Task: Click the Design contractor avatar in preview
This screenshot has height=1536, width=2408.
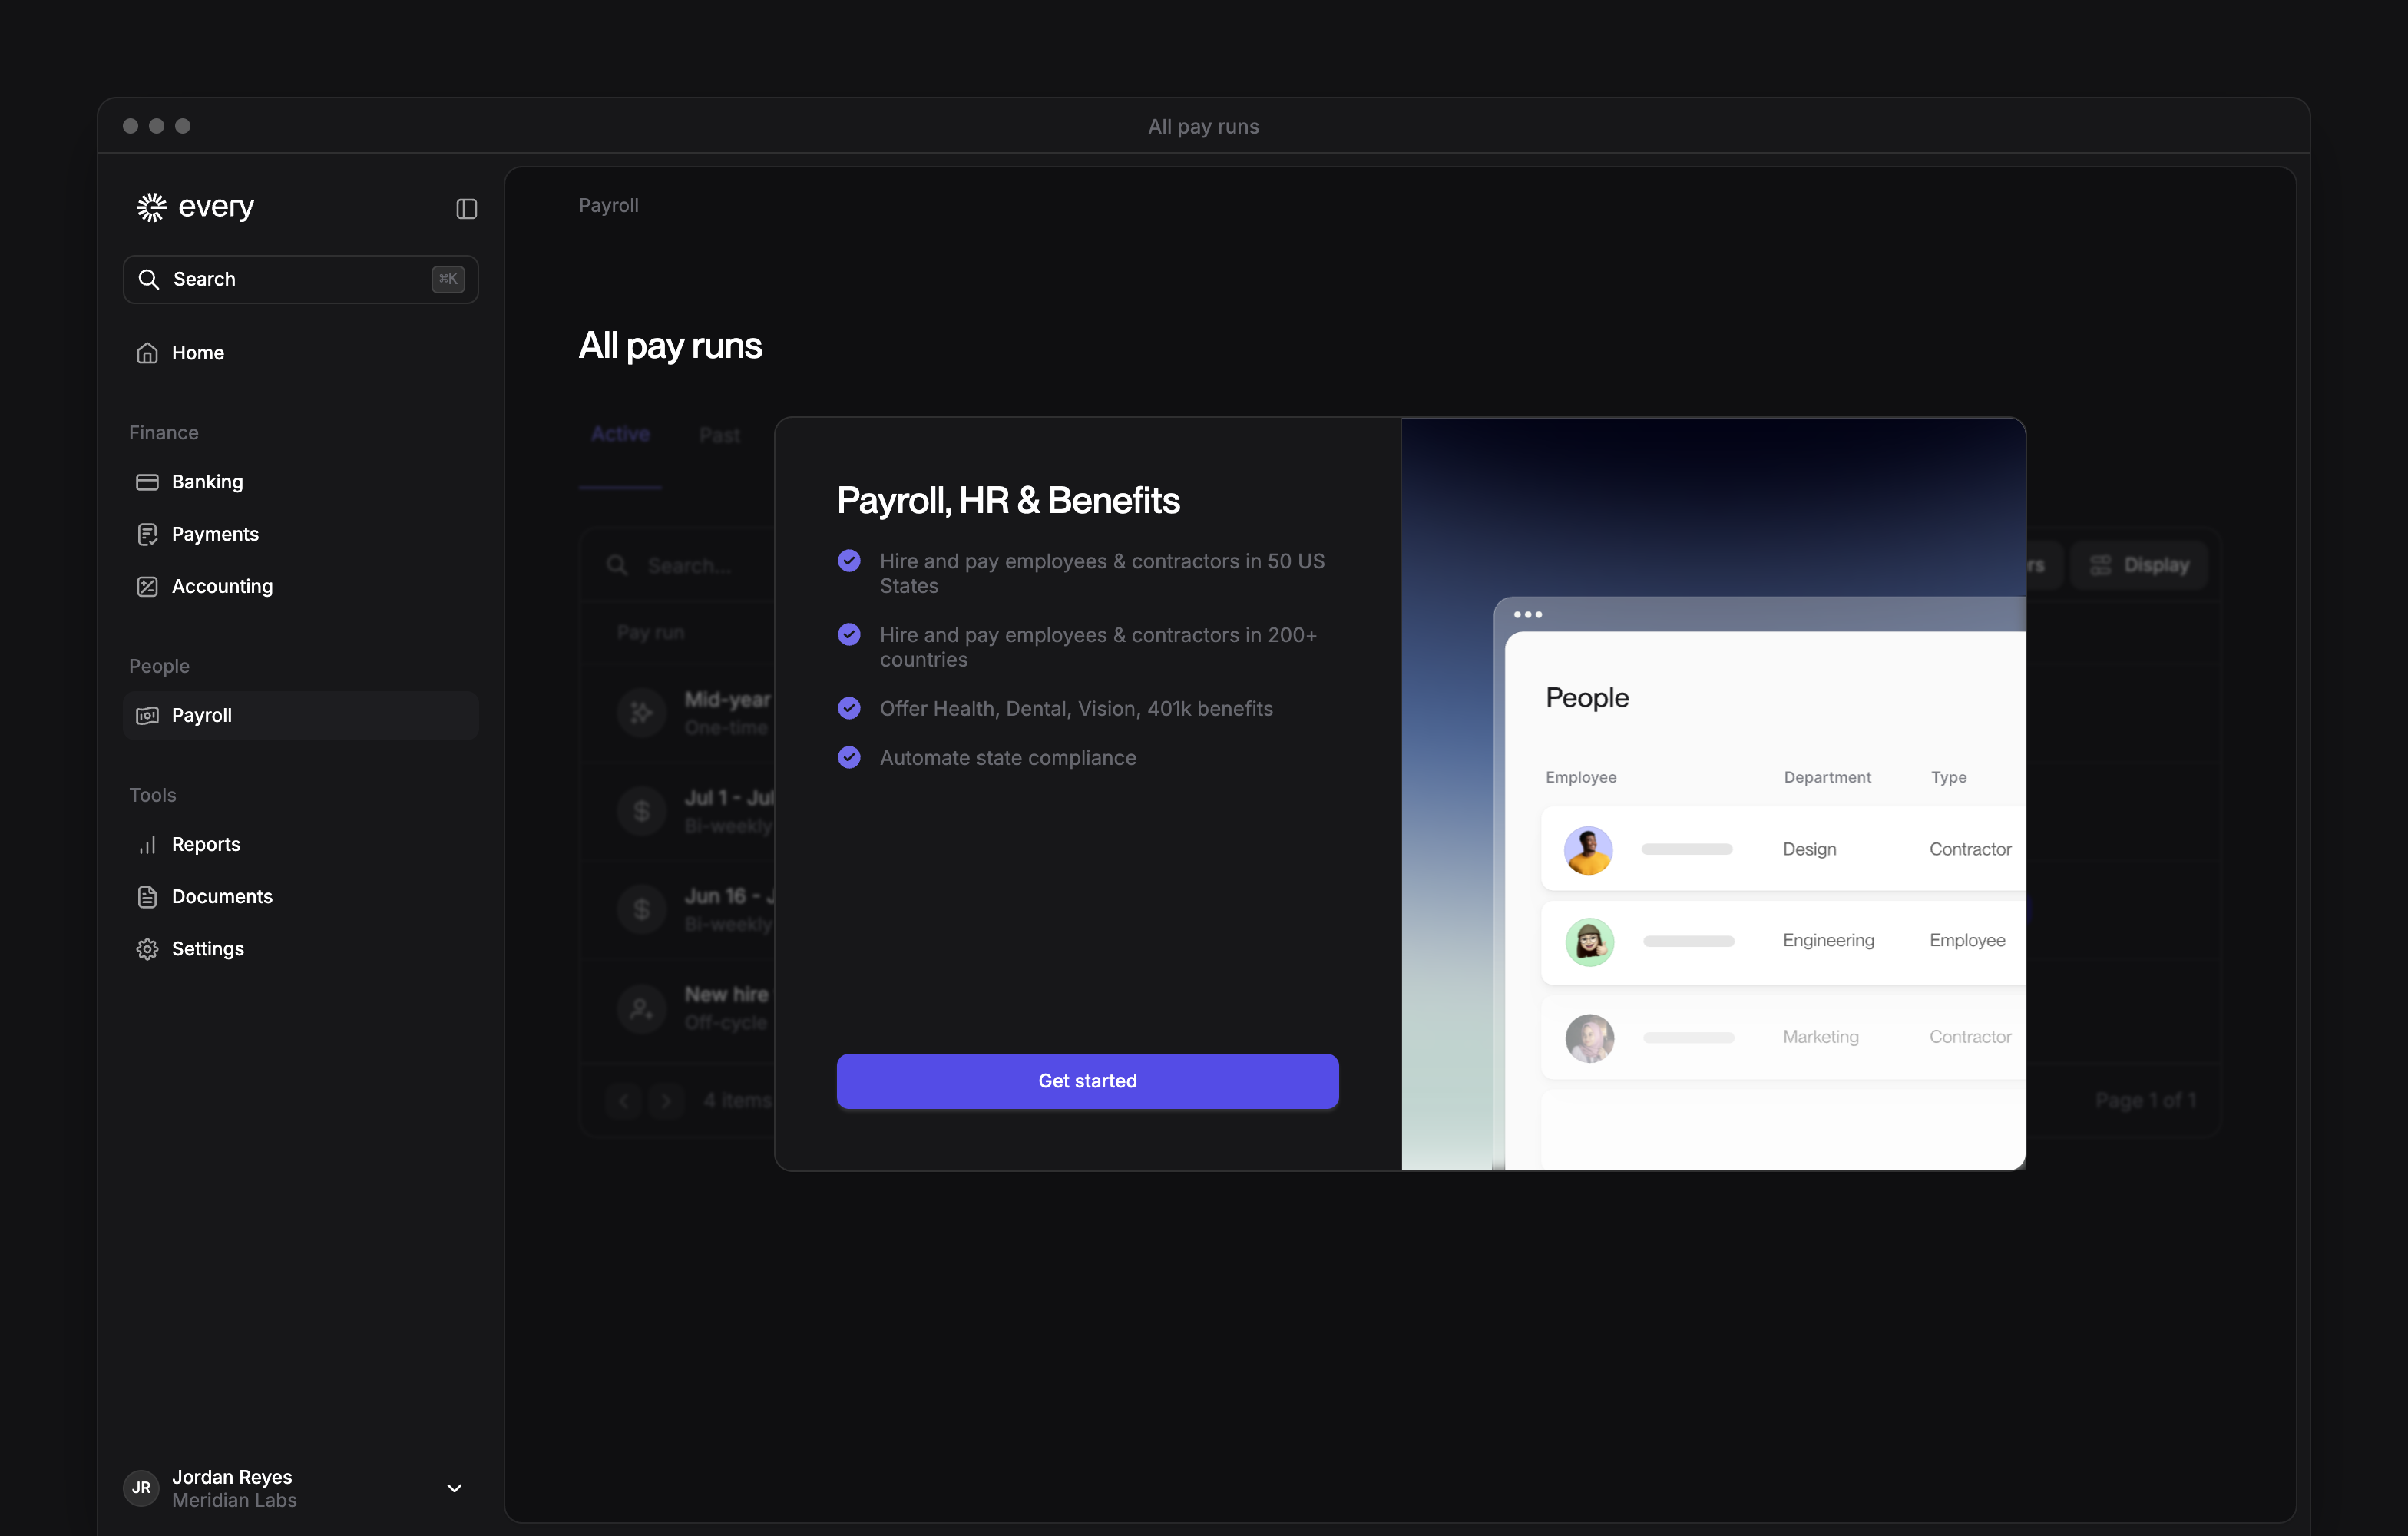Action: (x=1588, y=850)
